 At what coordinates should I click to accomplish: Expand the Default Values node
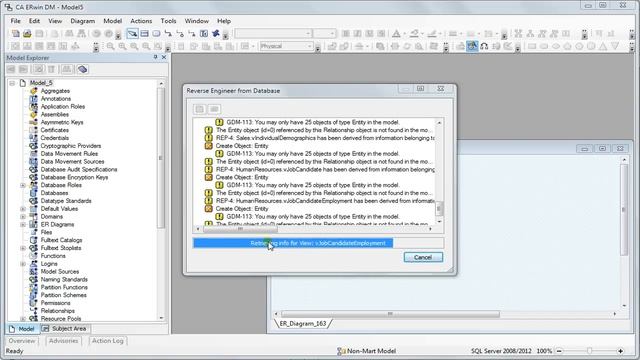click(x=23, y=209)
